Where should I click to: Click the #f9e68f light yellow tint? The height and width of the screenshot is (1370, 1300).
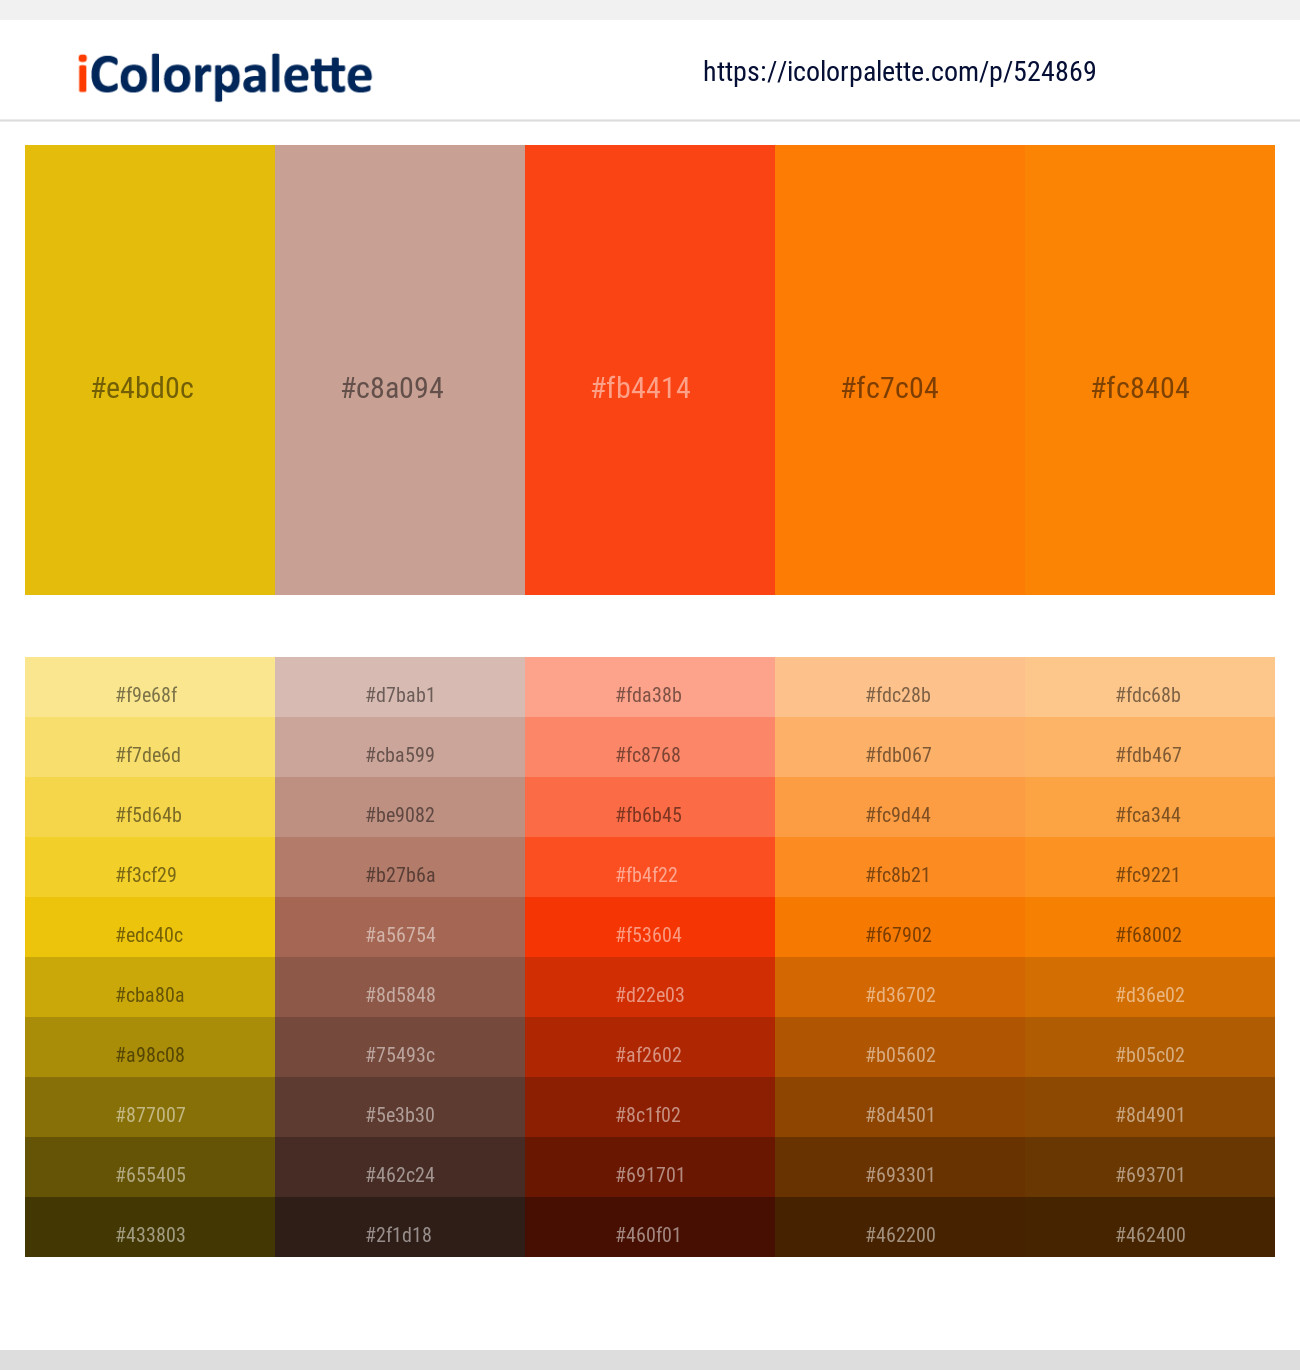coord(150,687)
